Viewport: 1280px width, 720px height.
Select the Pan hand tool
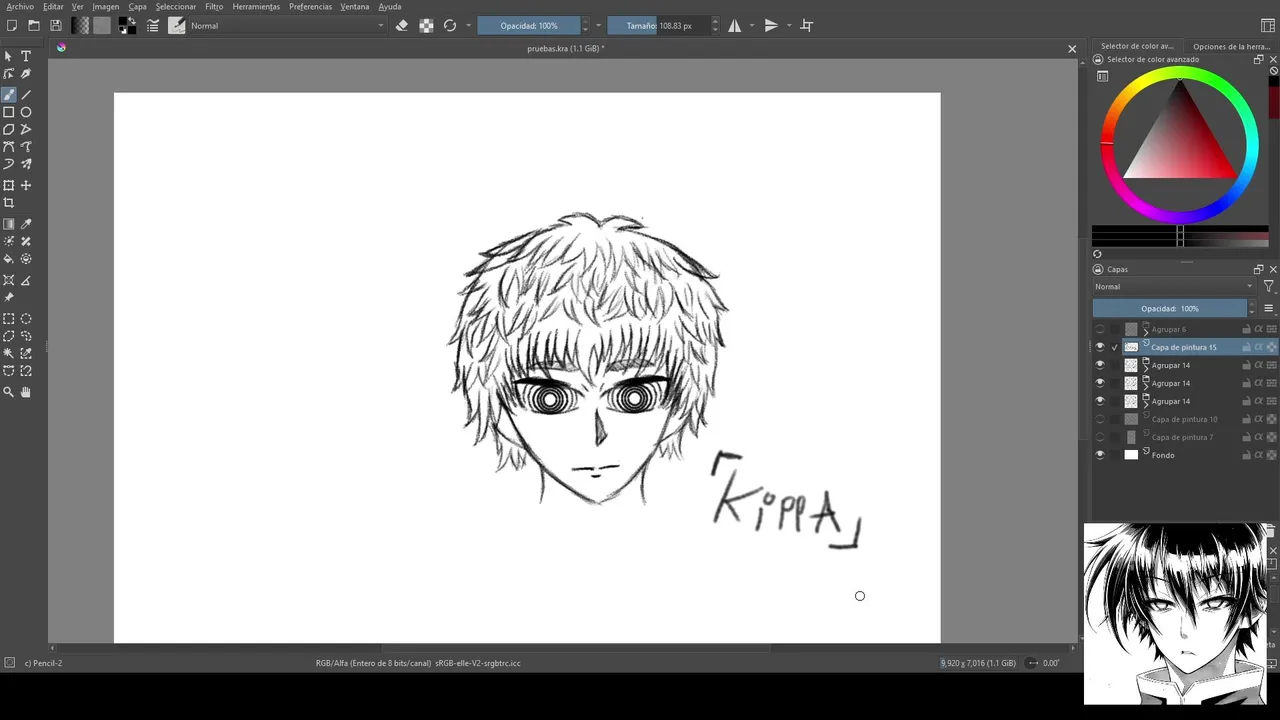[26, 392]
